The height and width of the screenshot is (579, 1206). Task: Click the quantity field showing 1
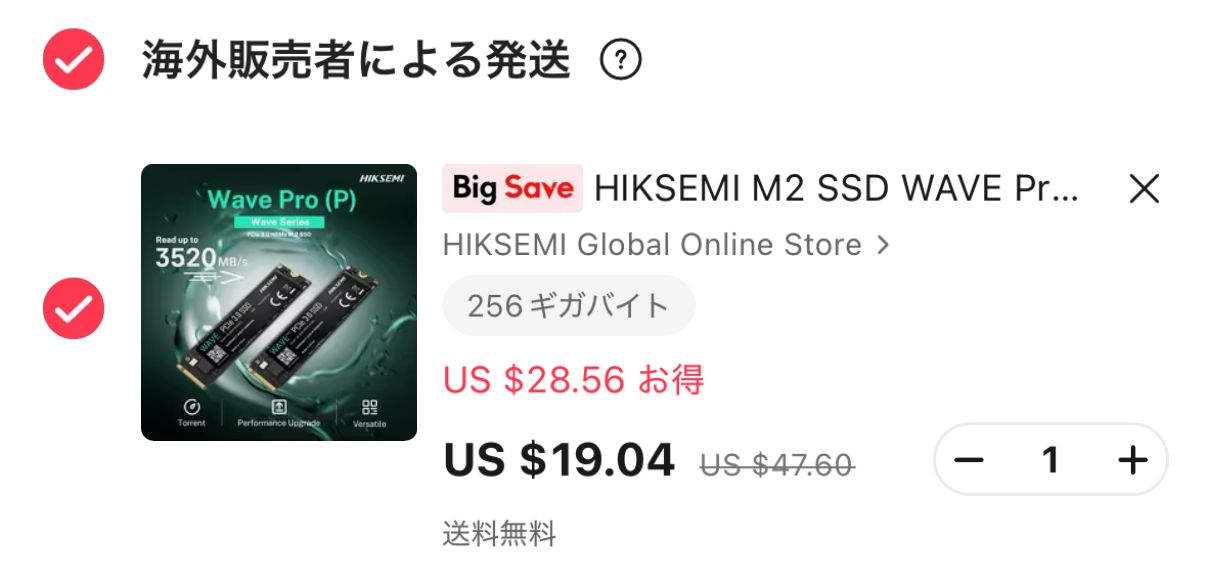tap(1050, 460)
